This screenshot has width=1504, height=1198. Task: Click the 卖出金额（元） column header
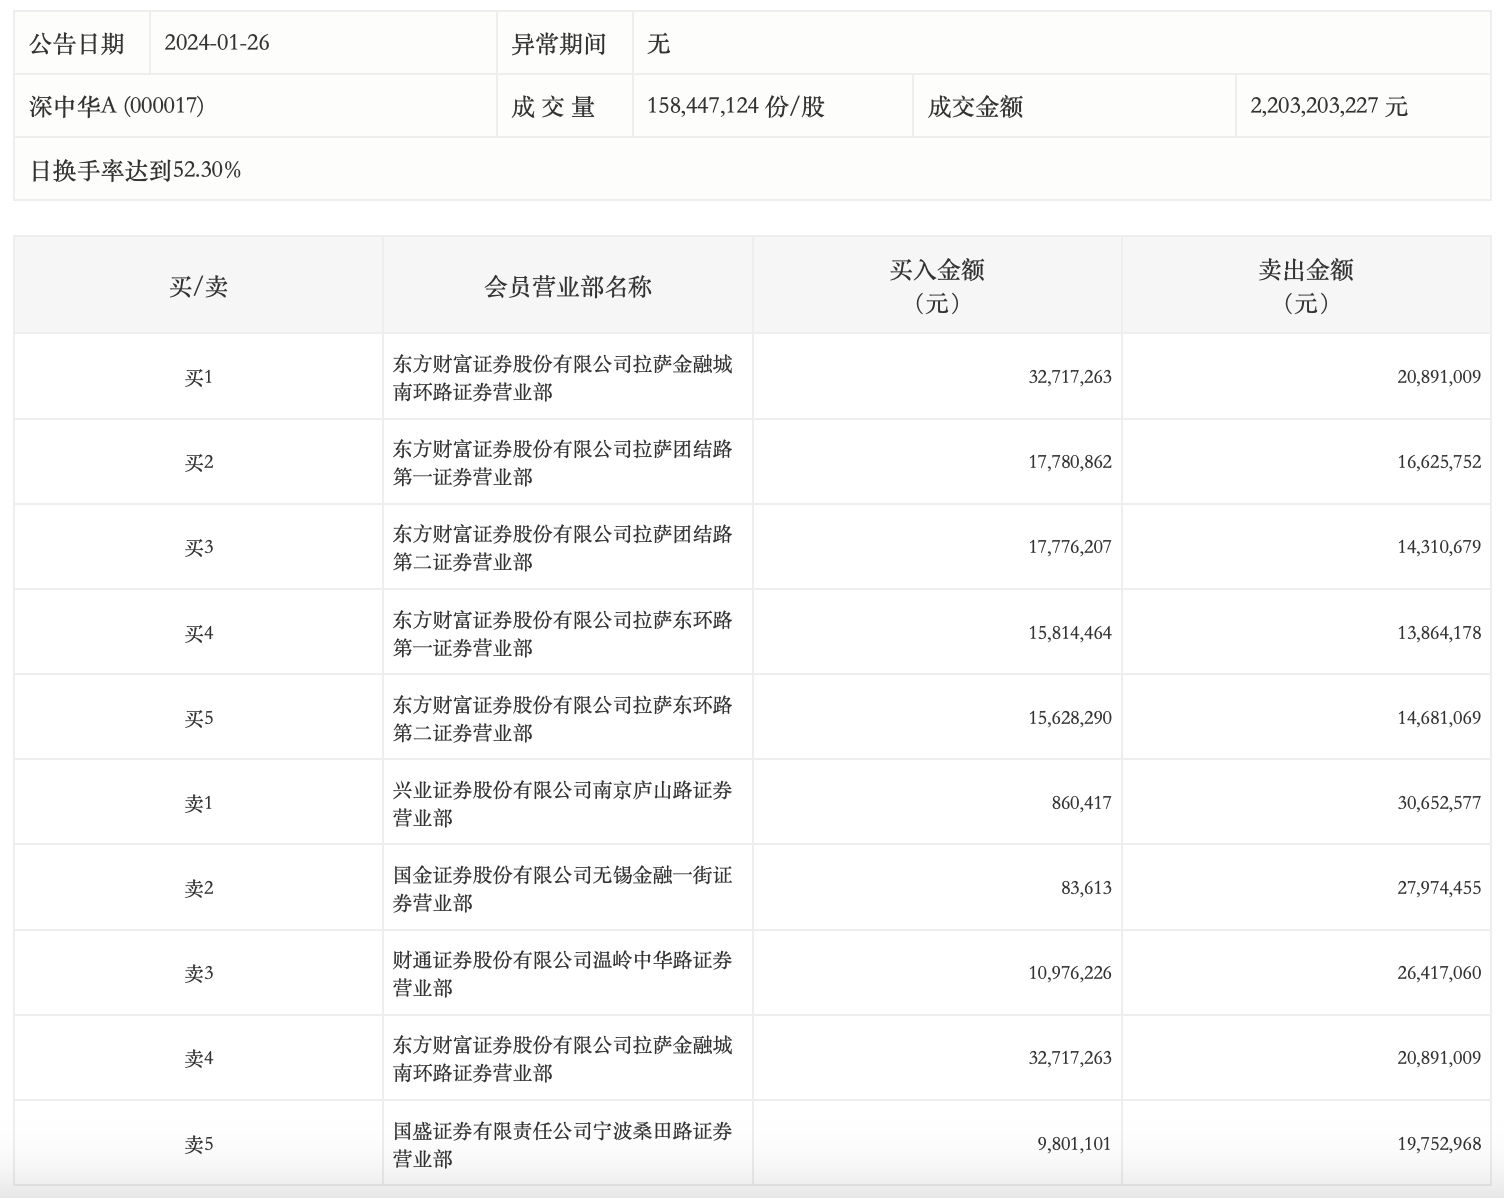point(1306,286)
